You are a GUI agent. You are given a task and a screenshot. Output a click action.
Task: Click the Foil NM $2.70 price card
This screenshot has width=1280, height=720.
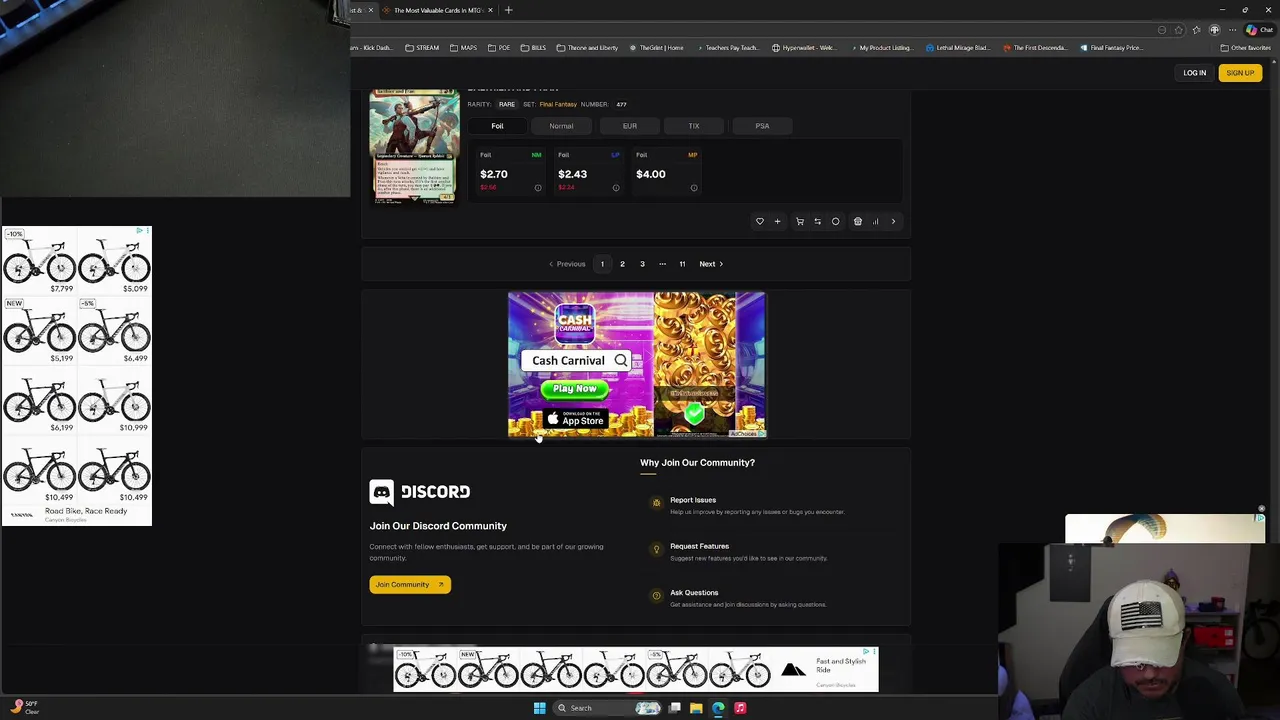[x=510, y=172]
